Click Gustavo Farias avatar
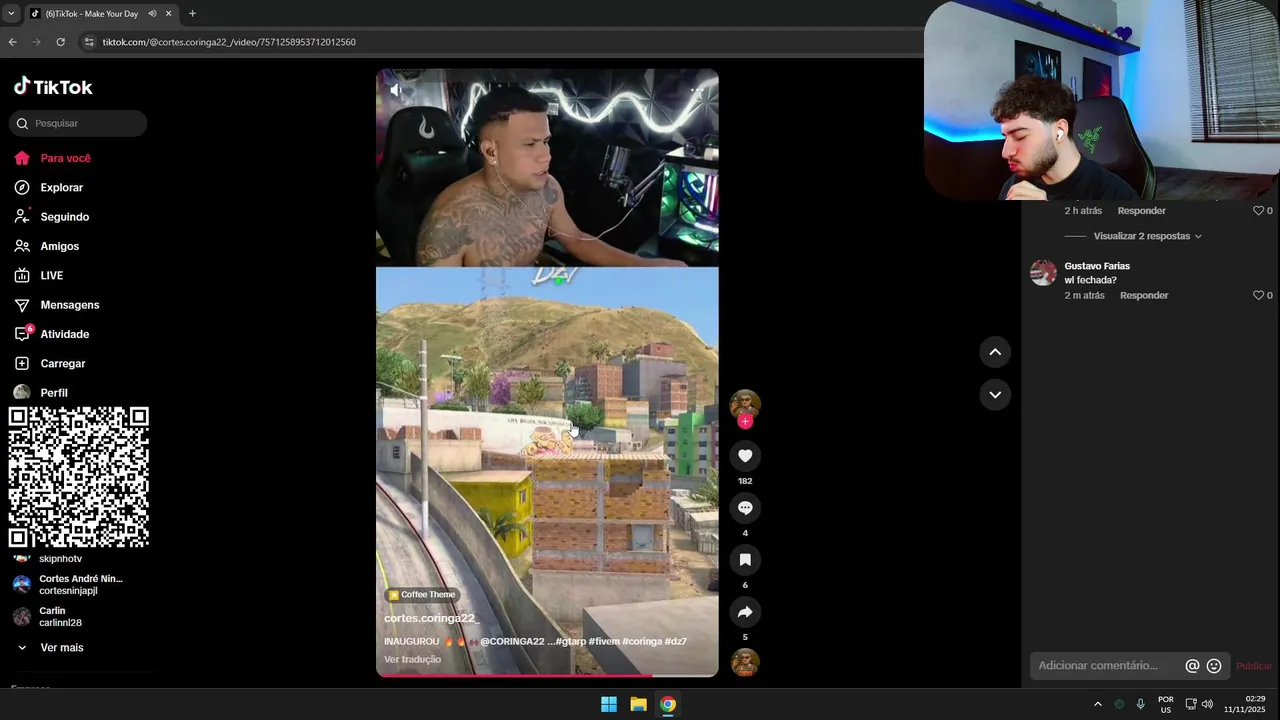The image size is (1280, 720). 1043,273
